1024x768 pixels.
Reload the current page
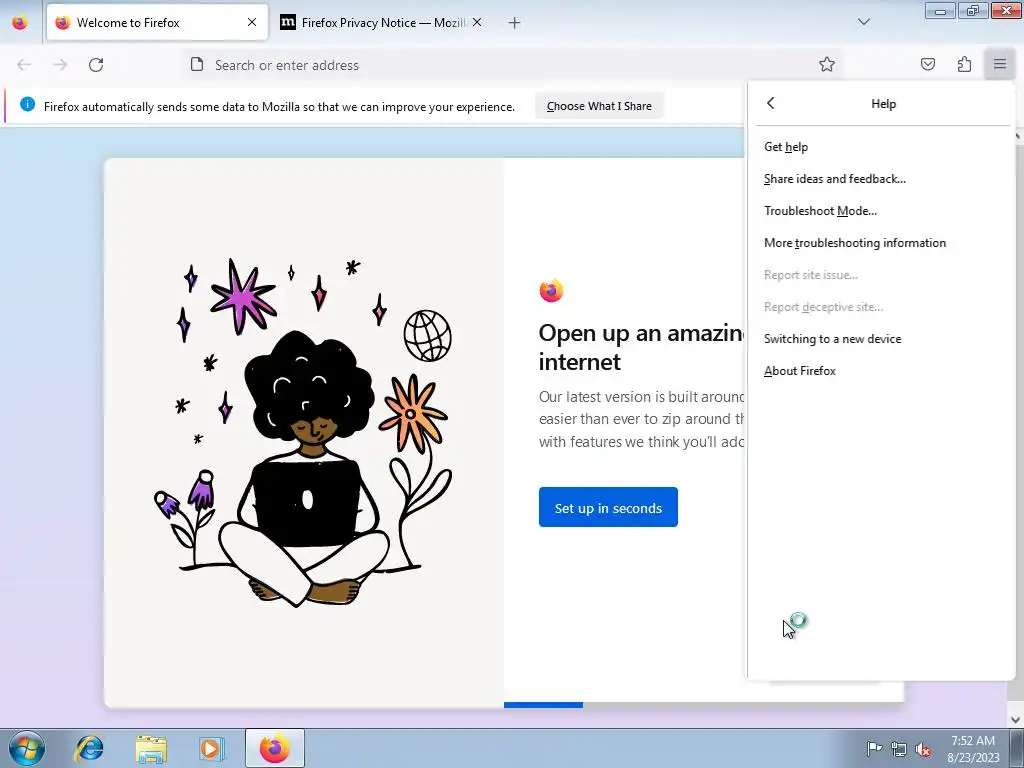click(x=96, y=65)
